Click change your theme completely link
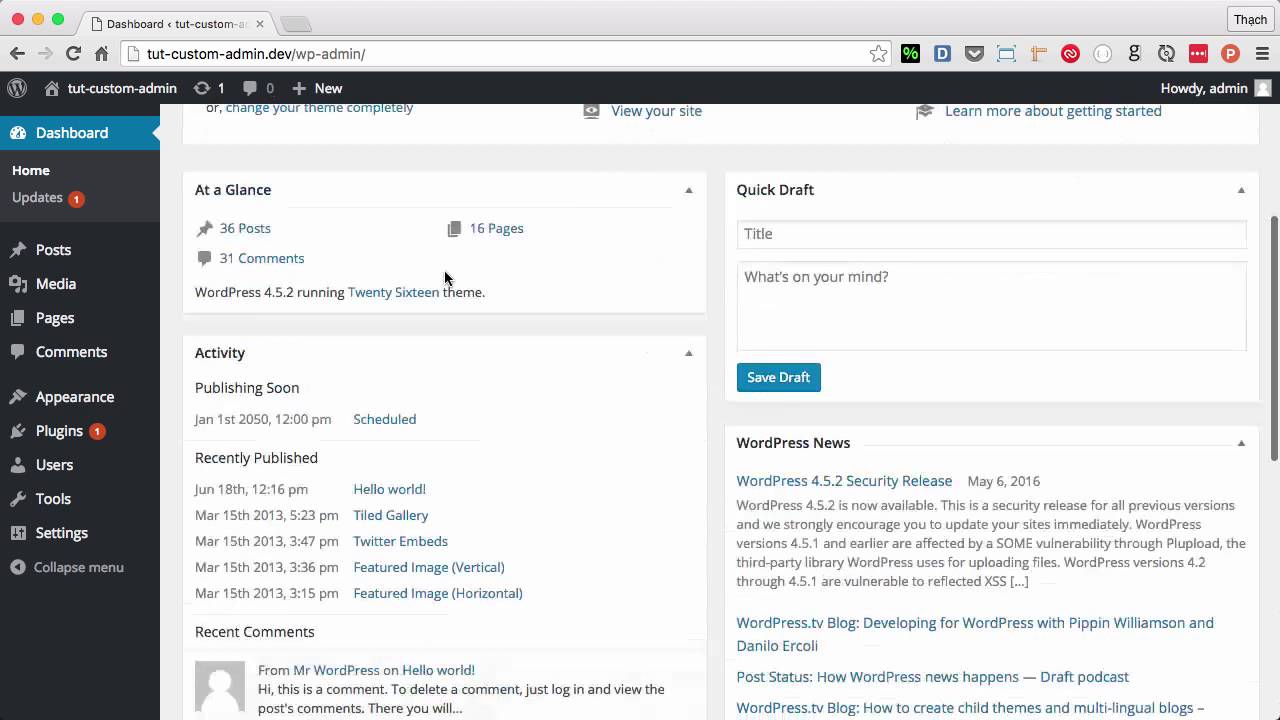The width and height of the screenshot is (1280, 720). pyautogui.click(x=319, y=109)
